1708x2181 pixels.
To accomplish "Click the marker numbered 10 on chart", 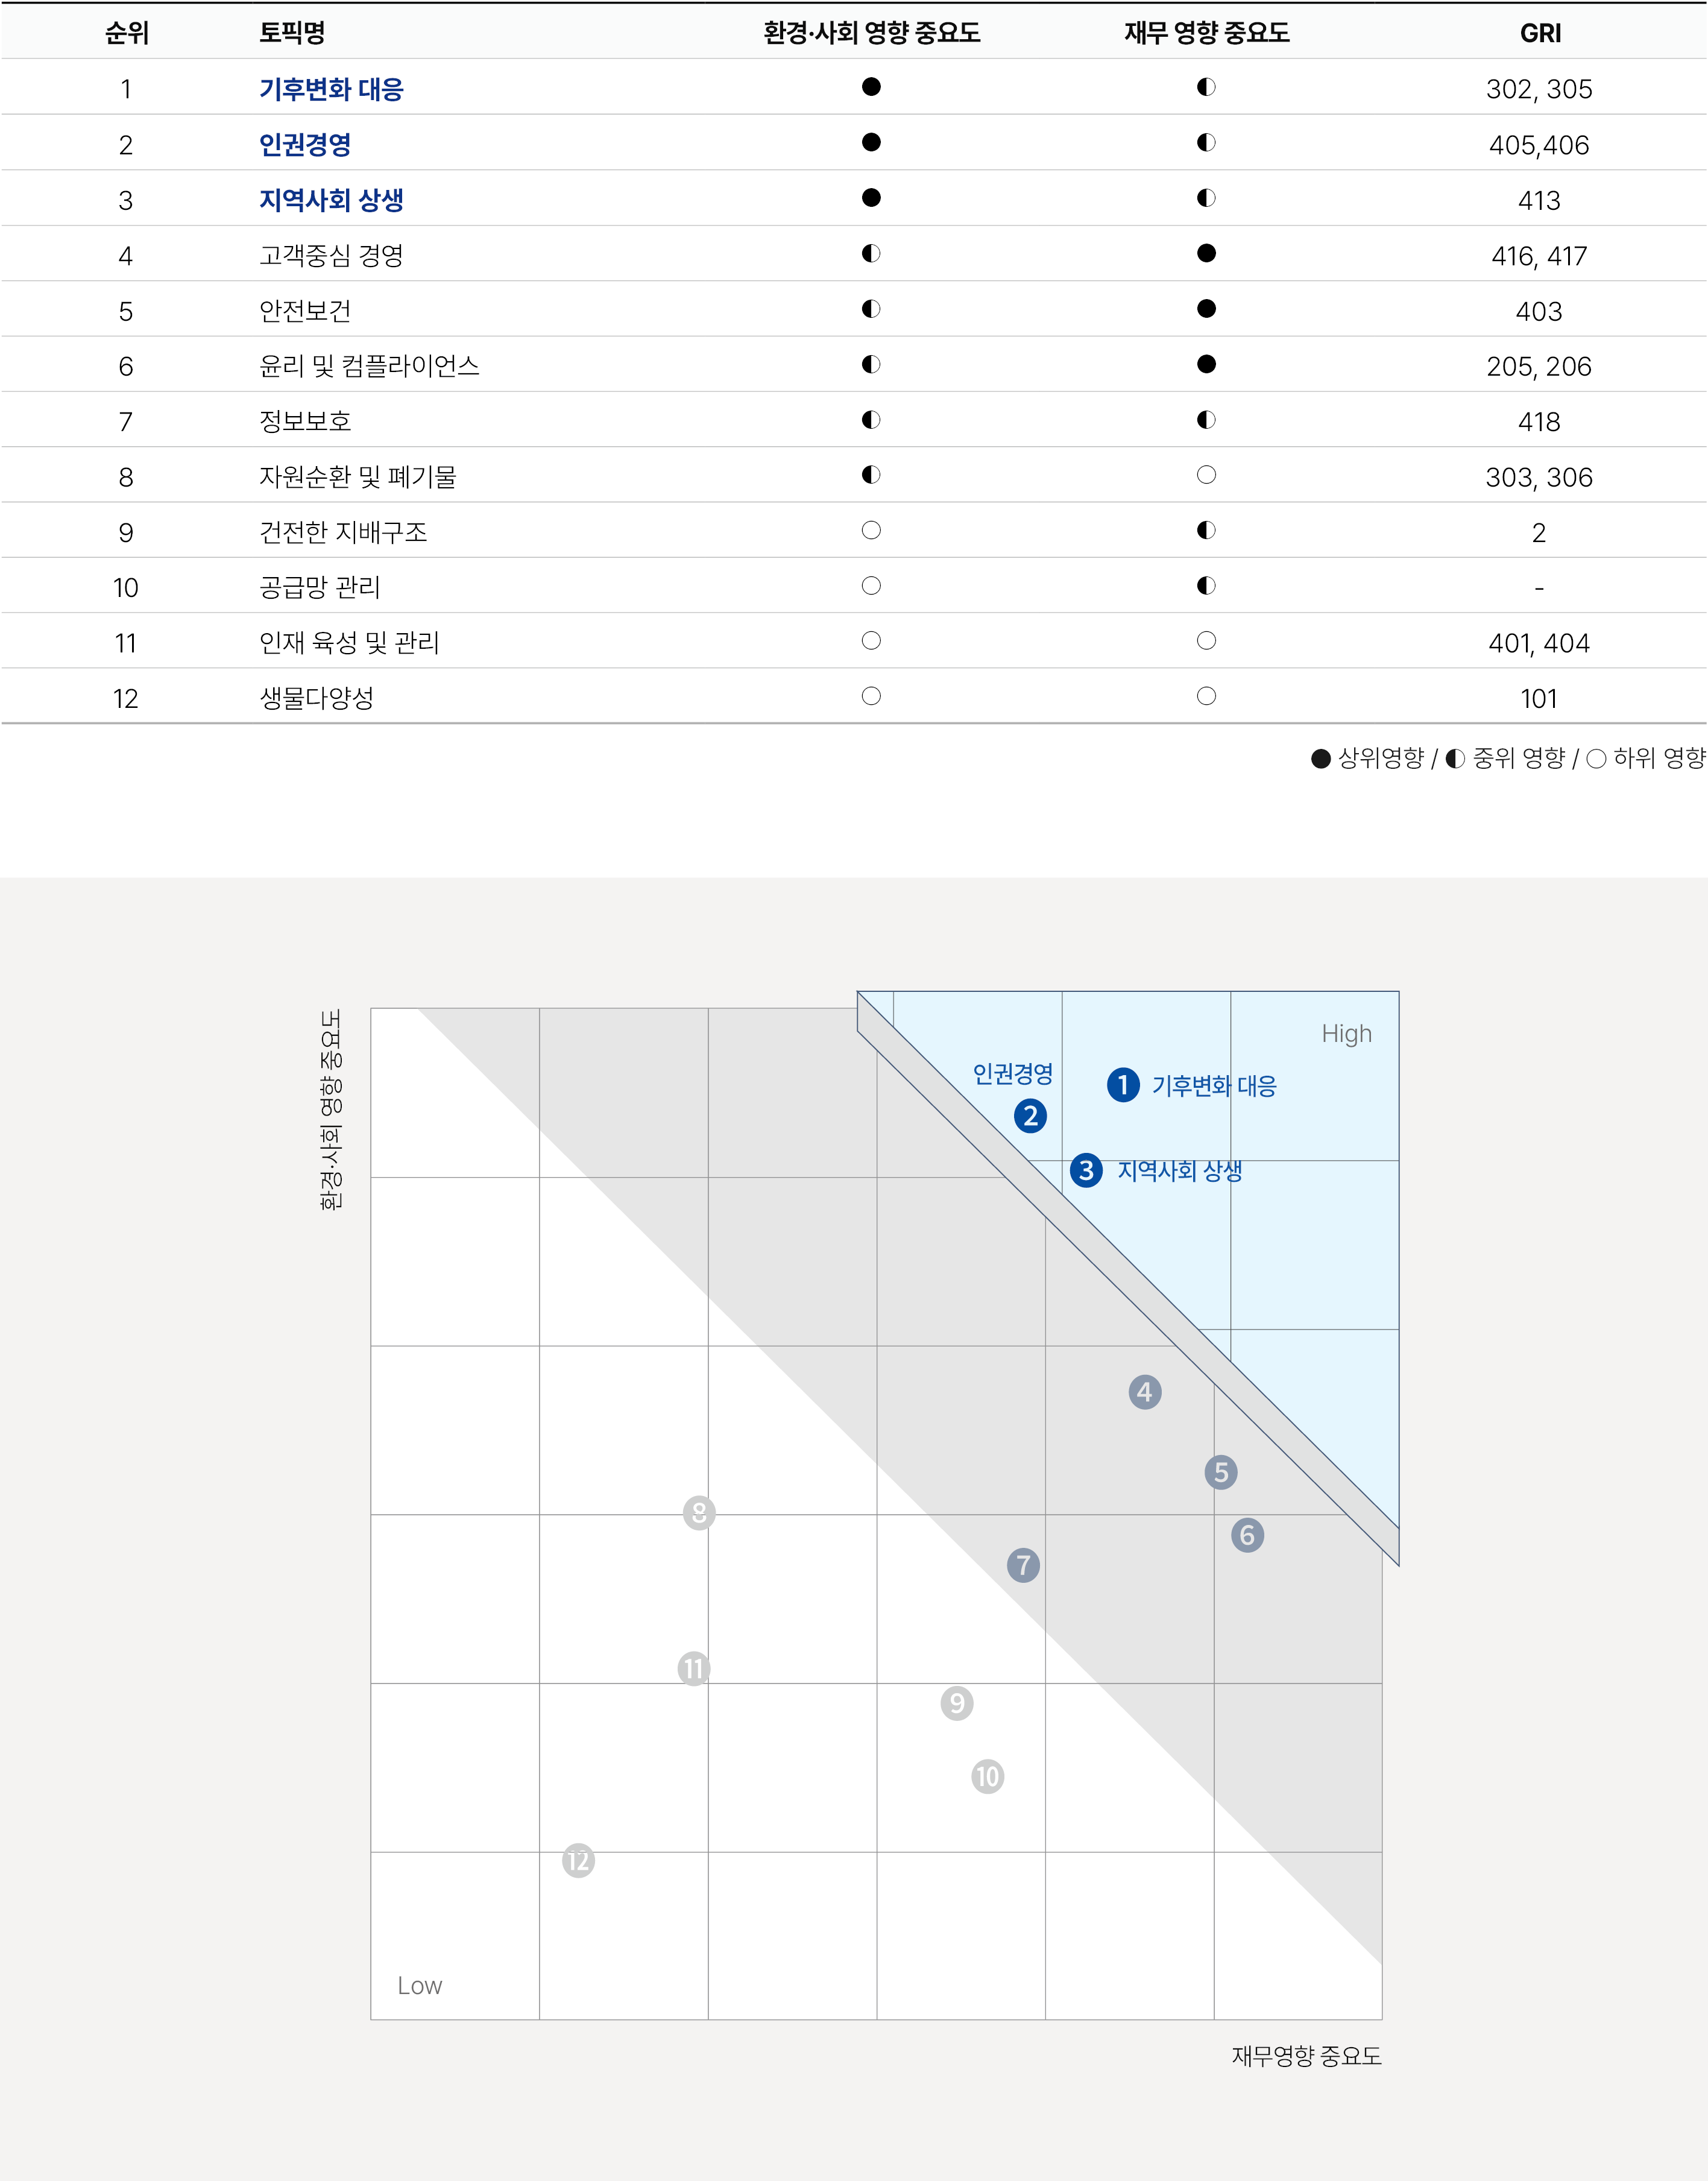I will [x=988, y=1777].
